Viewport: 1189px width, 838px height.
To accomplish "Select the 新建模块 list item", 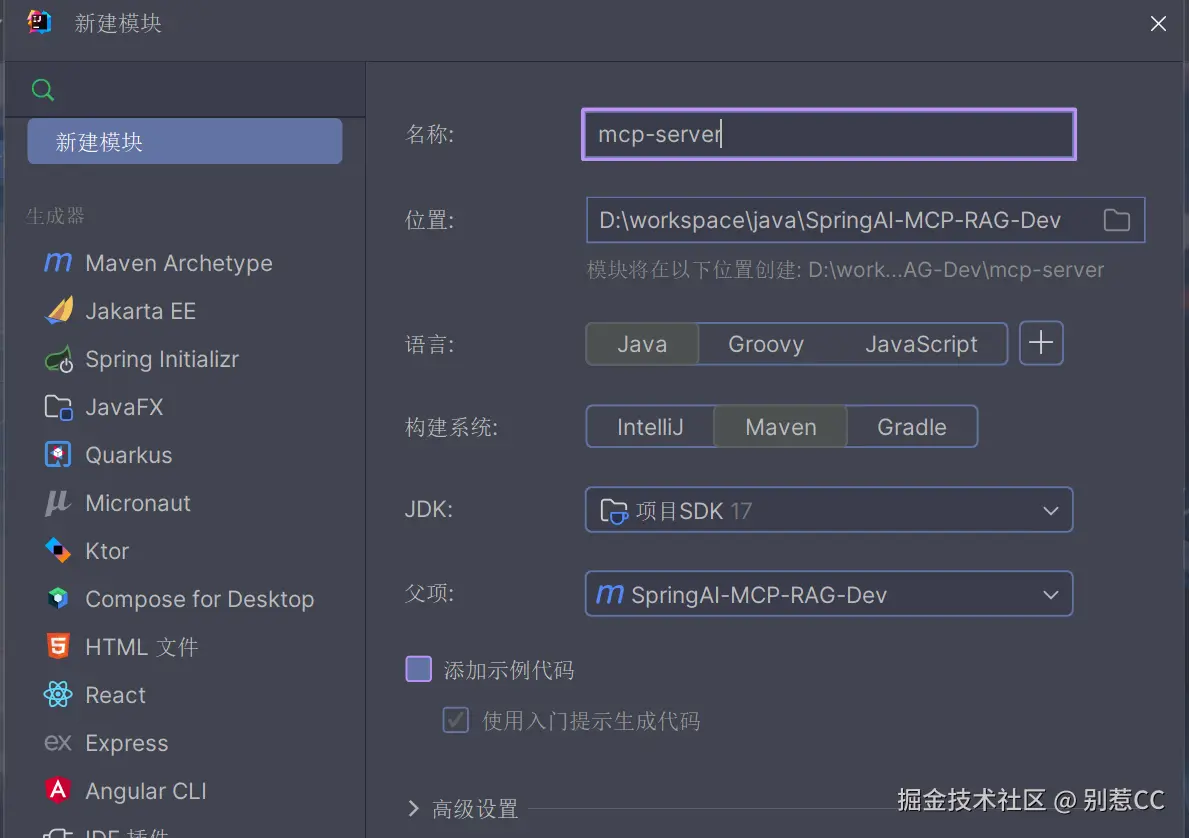I will [x=184, y=142].
